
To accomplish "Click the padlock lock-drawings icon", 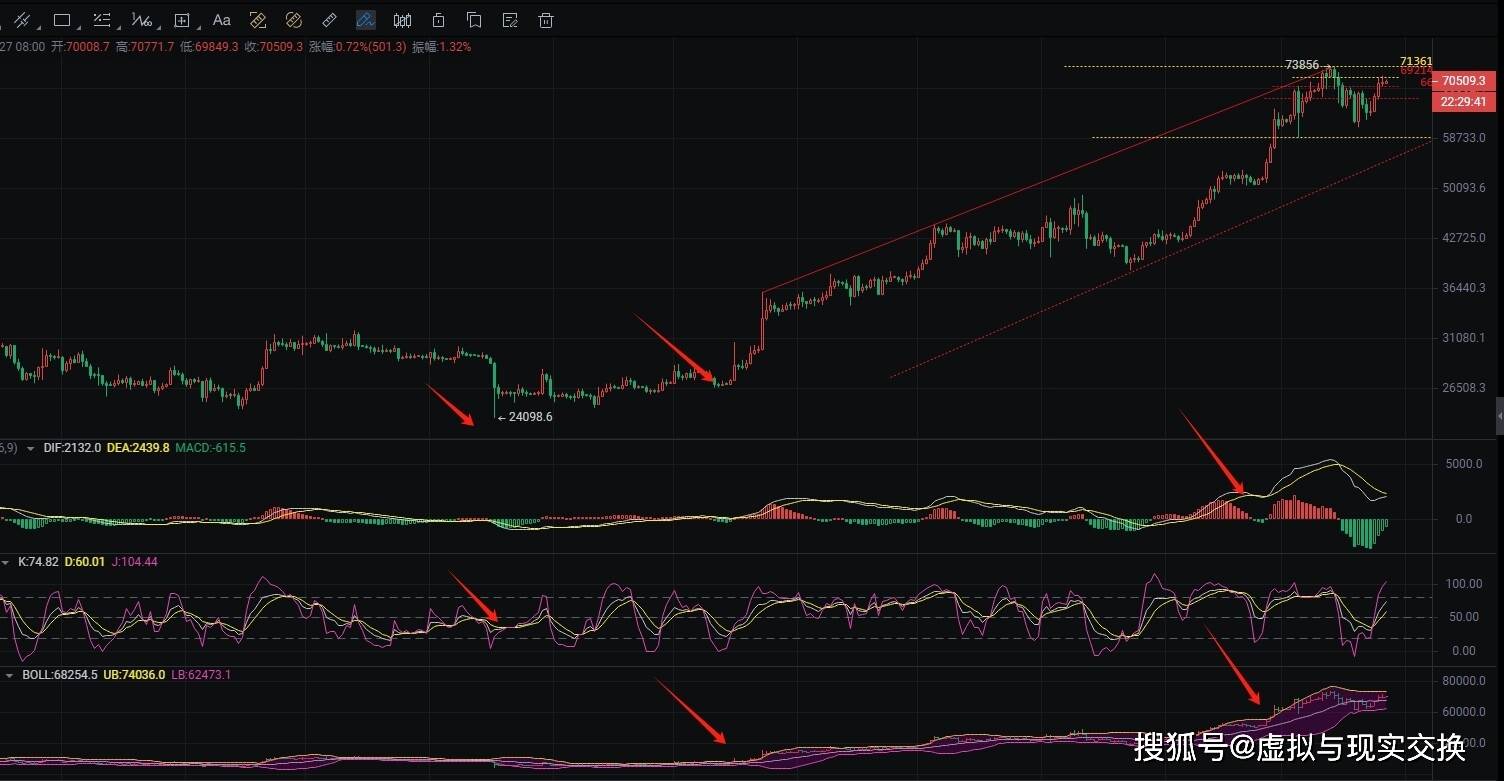I will click(x=438, y=20).
